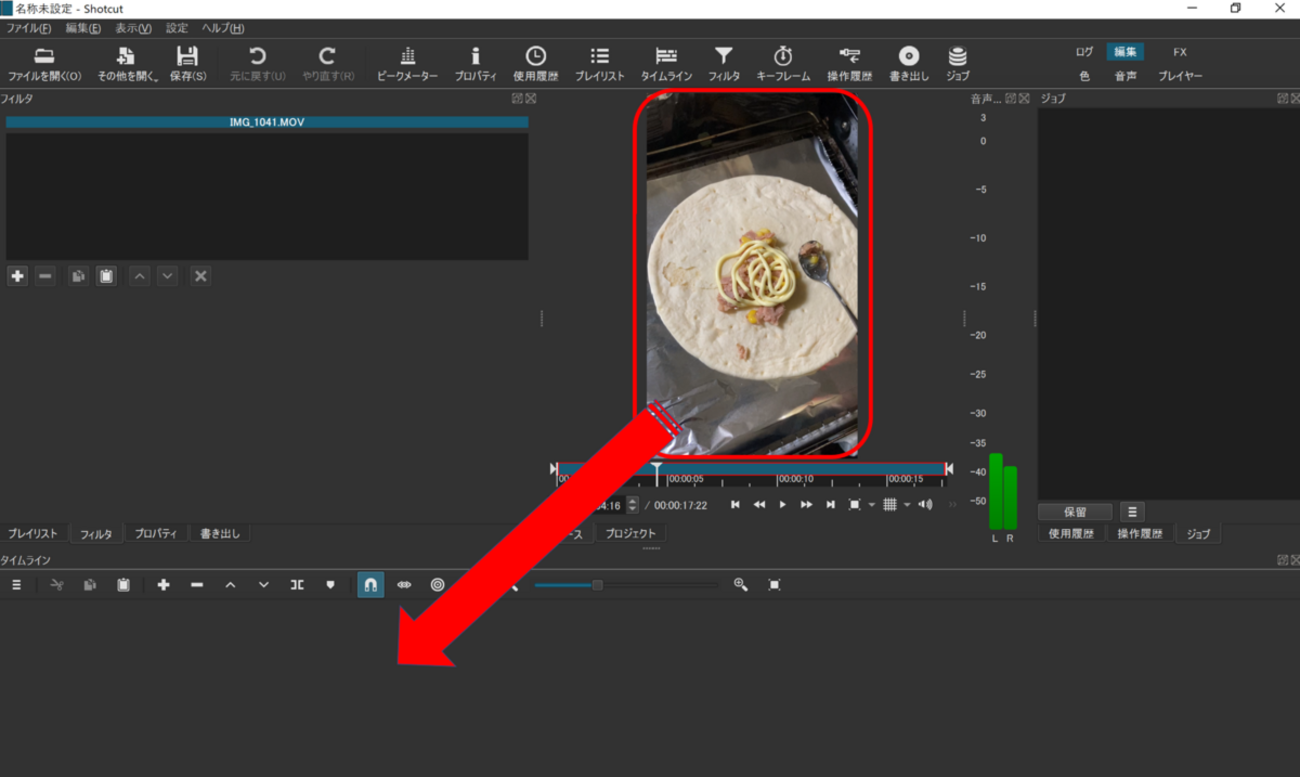Open the Peak Meter (ピークメーター) panel
1300x777 pixels.
click(407, 63)
